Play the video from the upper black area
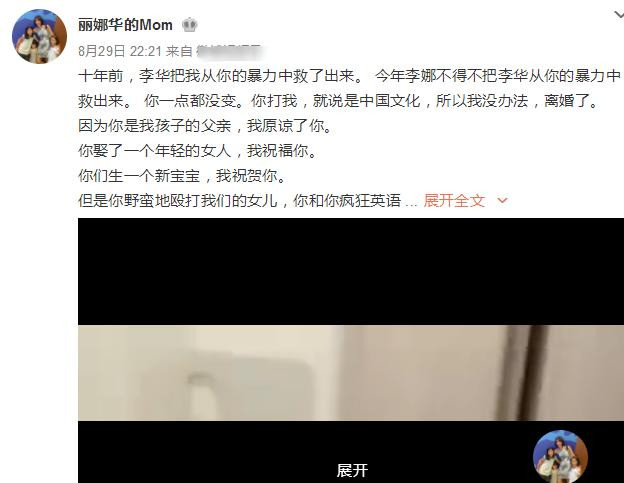Screen dimensions: 624x483 [x=351, y=272]
